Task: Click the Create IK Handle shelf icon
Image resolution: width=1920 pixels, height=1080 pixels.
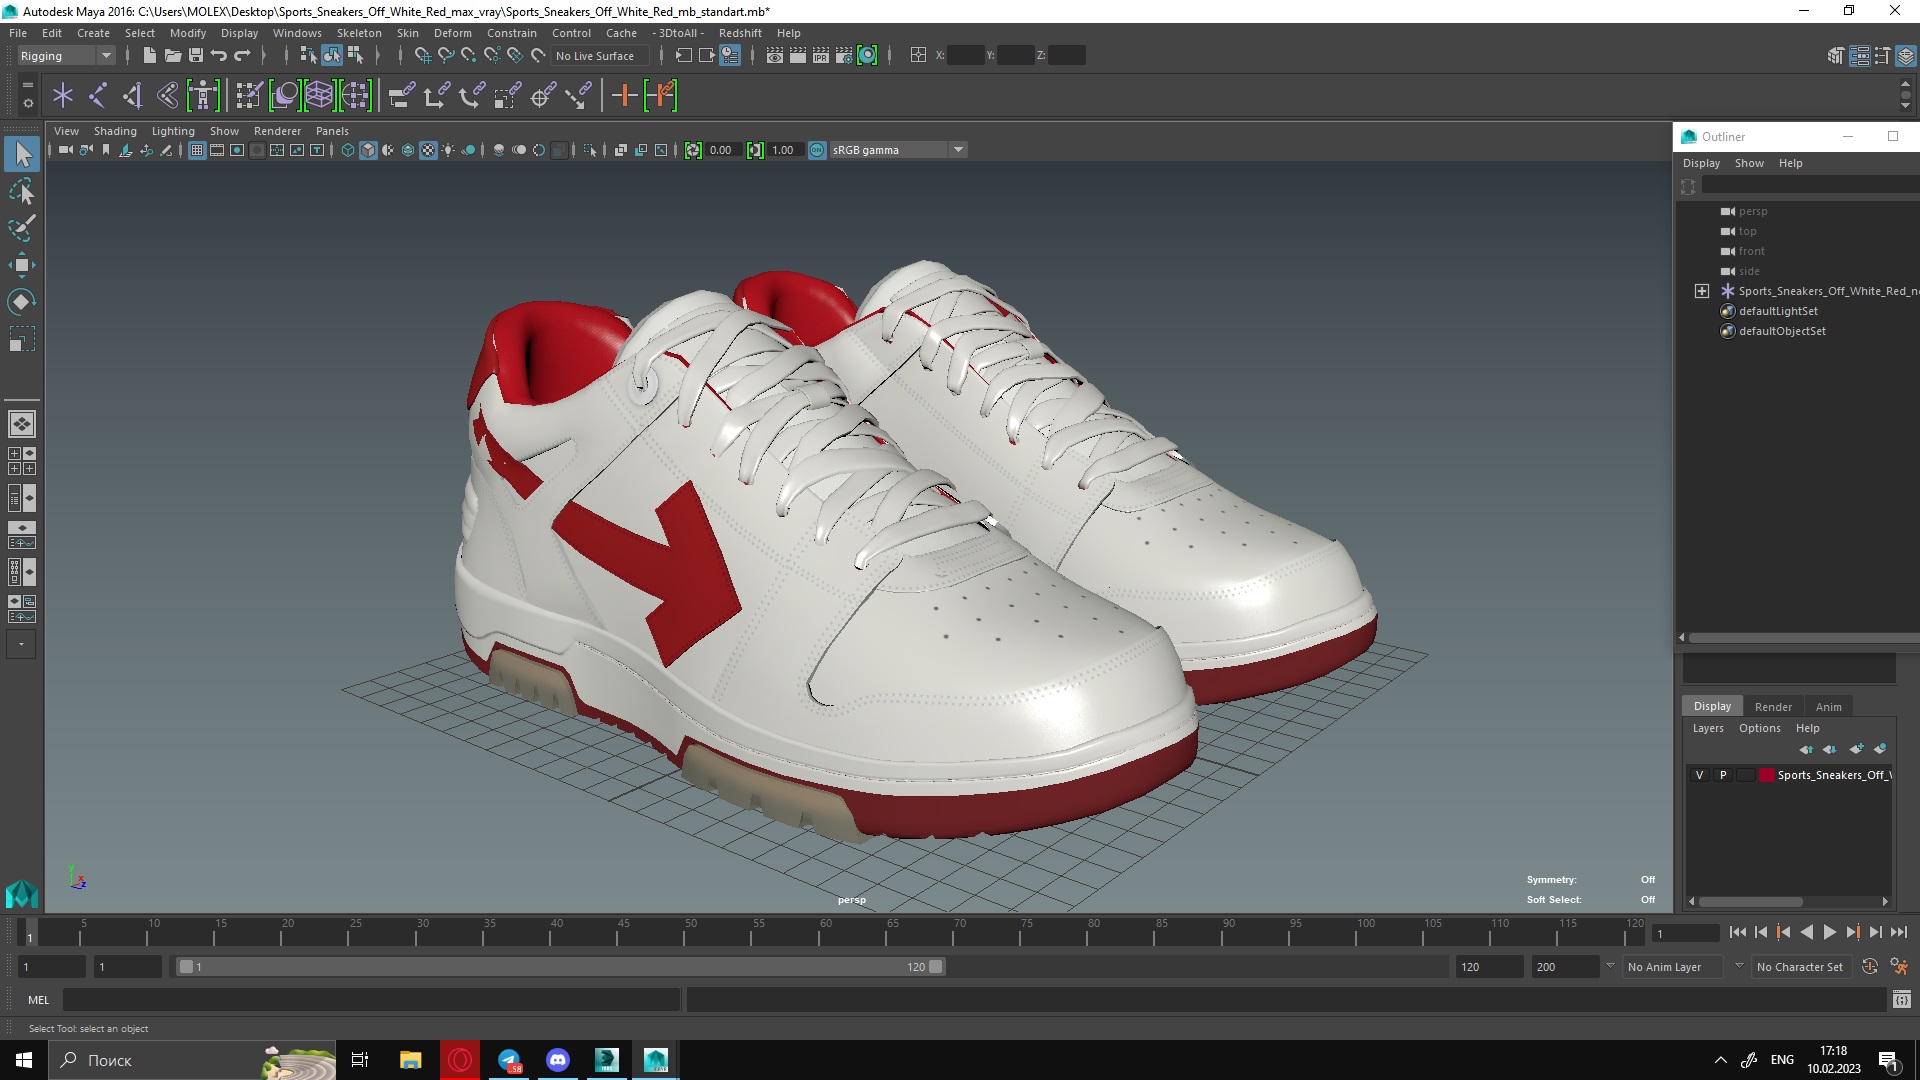Action: point(133,96)
